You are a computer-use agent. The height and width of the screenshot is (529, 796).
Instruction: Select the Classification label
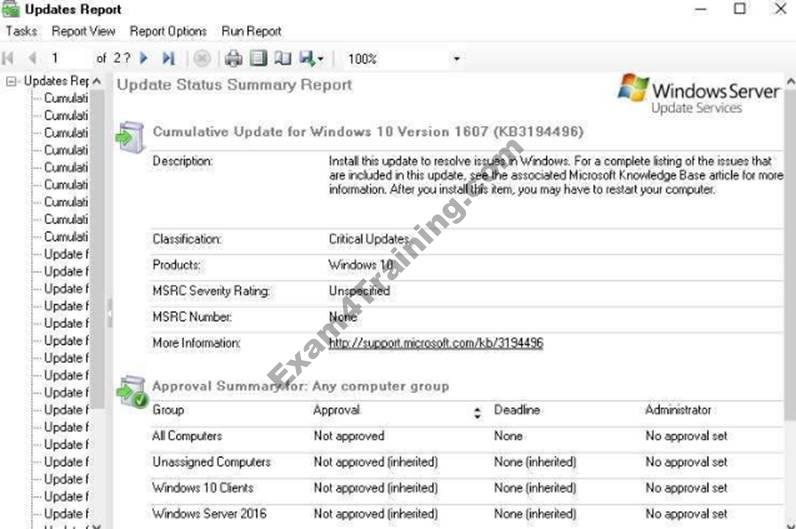pos(187,239)
